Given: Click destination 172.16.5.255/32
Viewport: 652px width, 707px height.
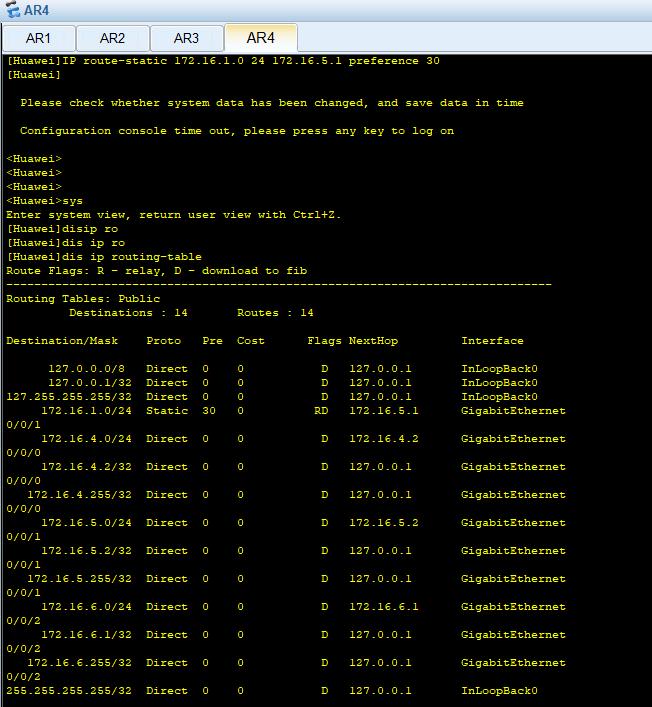Looking at the screenshot, I should (x=80, y=578).
